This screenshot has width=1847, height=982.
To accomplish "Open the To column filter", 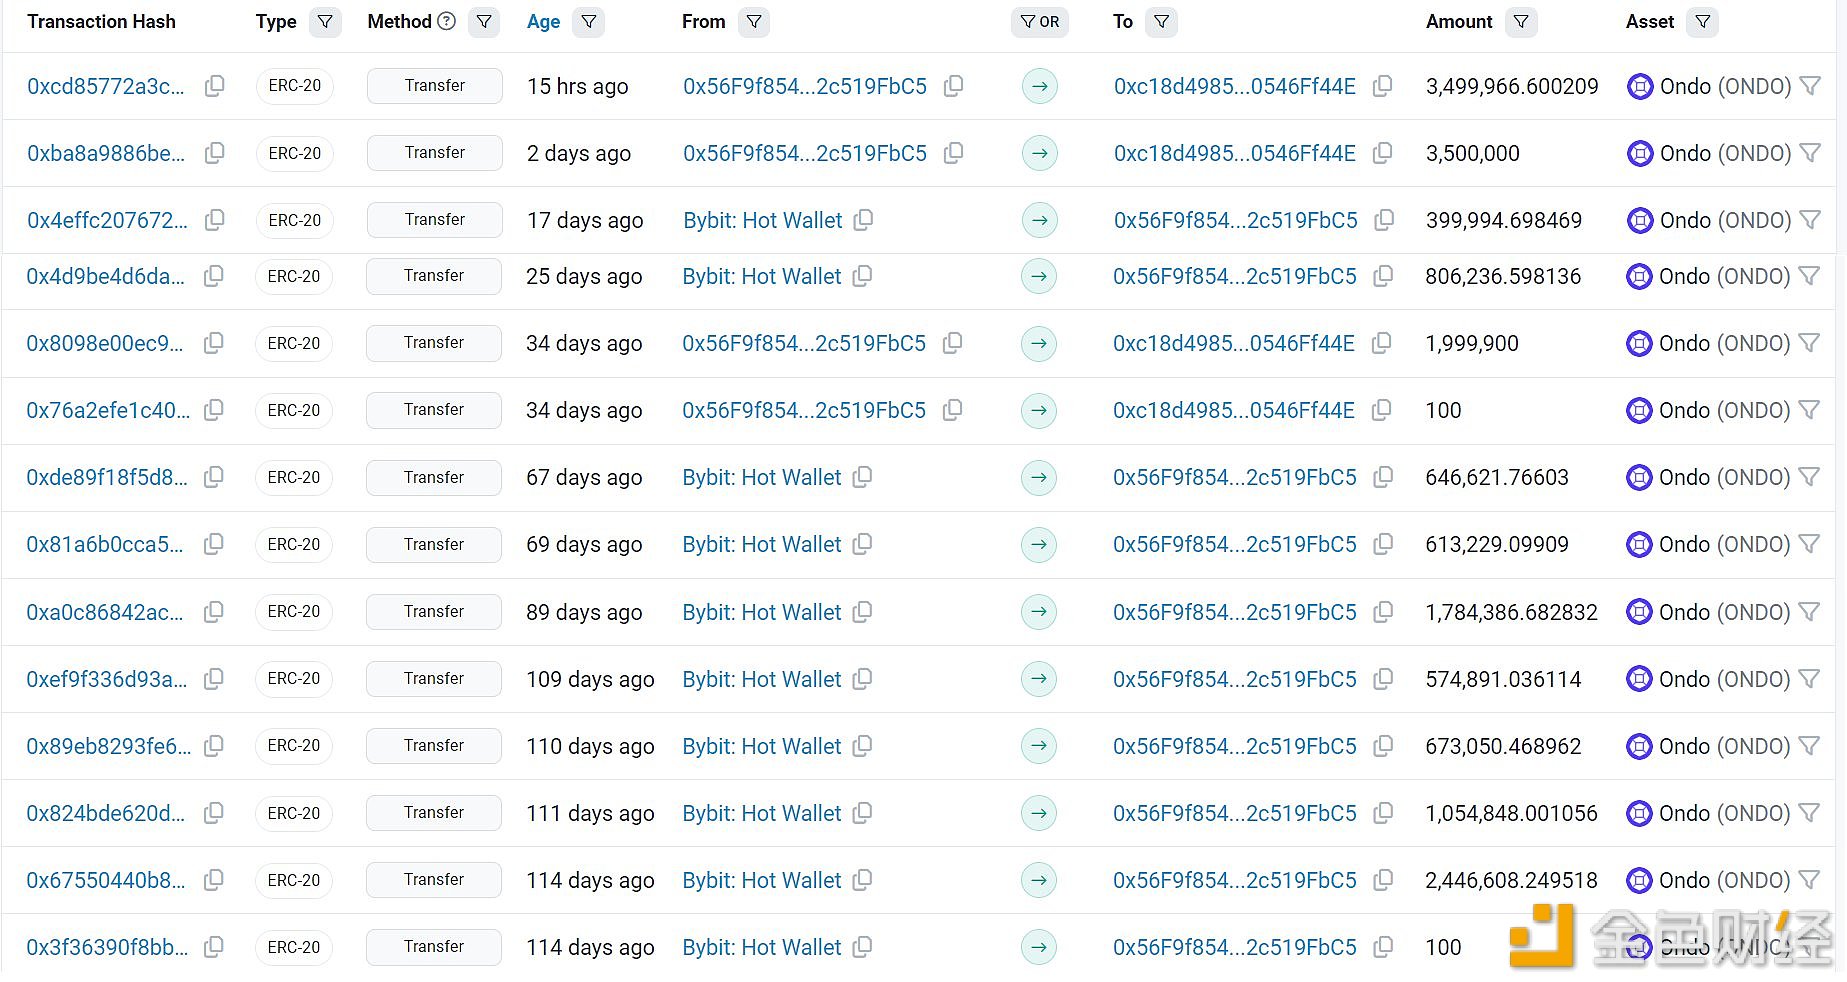I will (x=1161, y=22).
